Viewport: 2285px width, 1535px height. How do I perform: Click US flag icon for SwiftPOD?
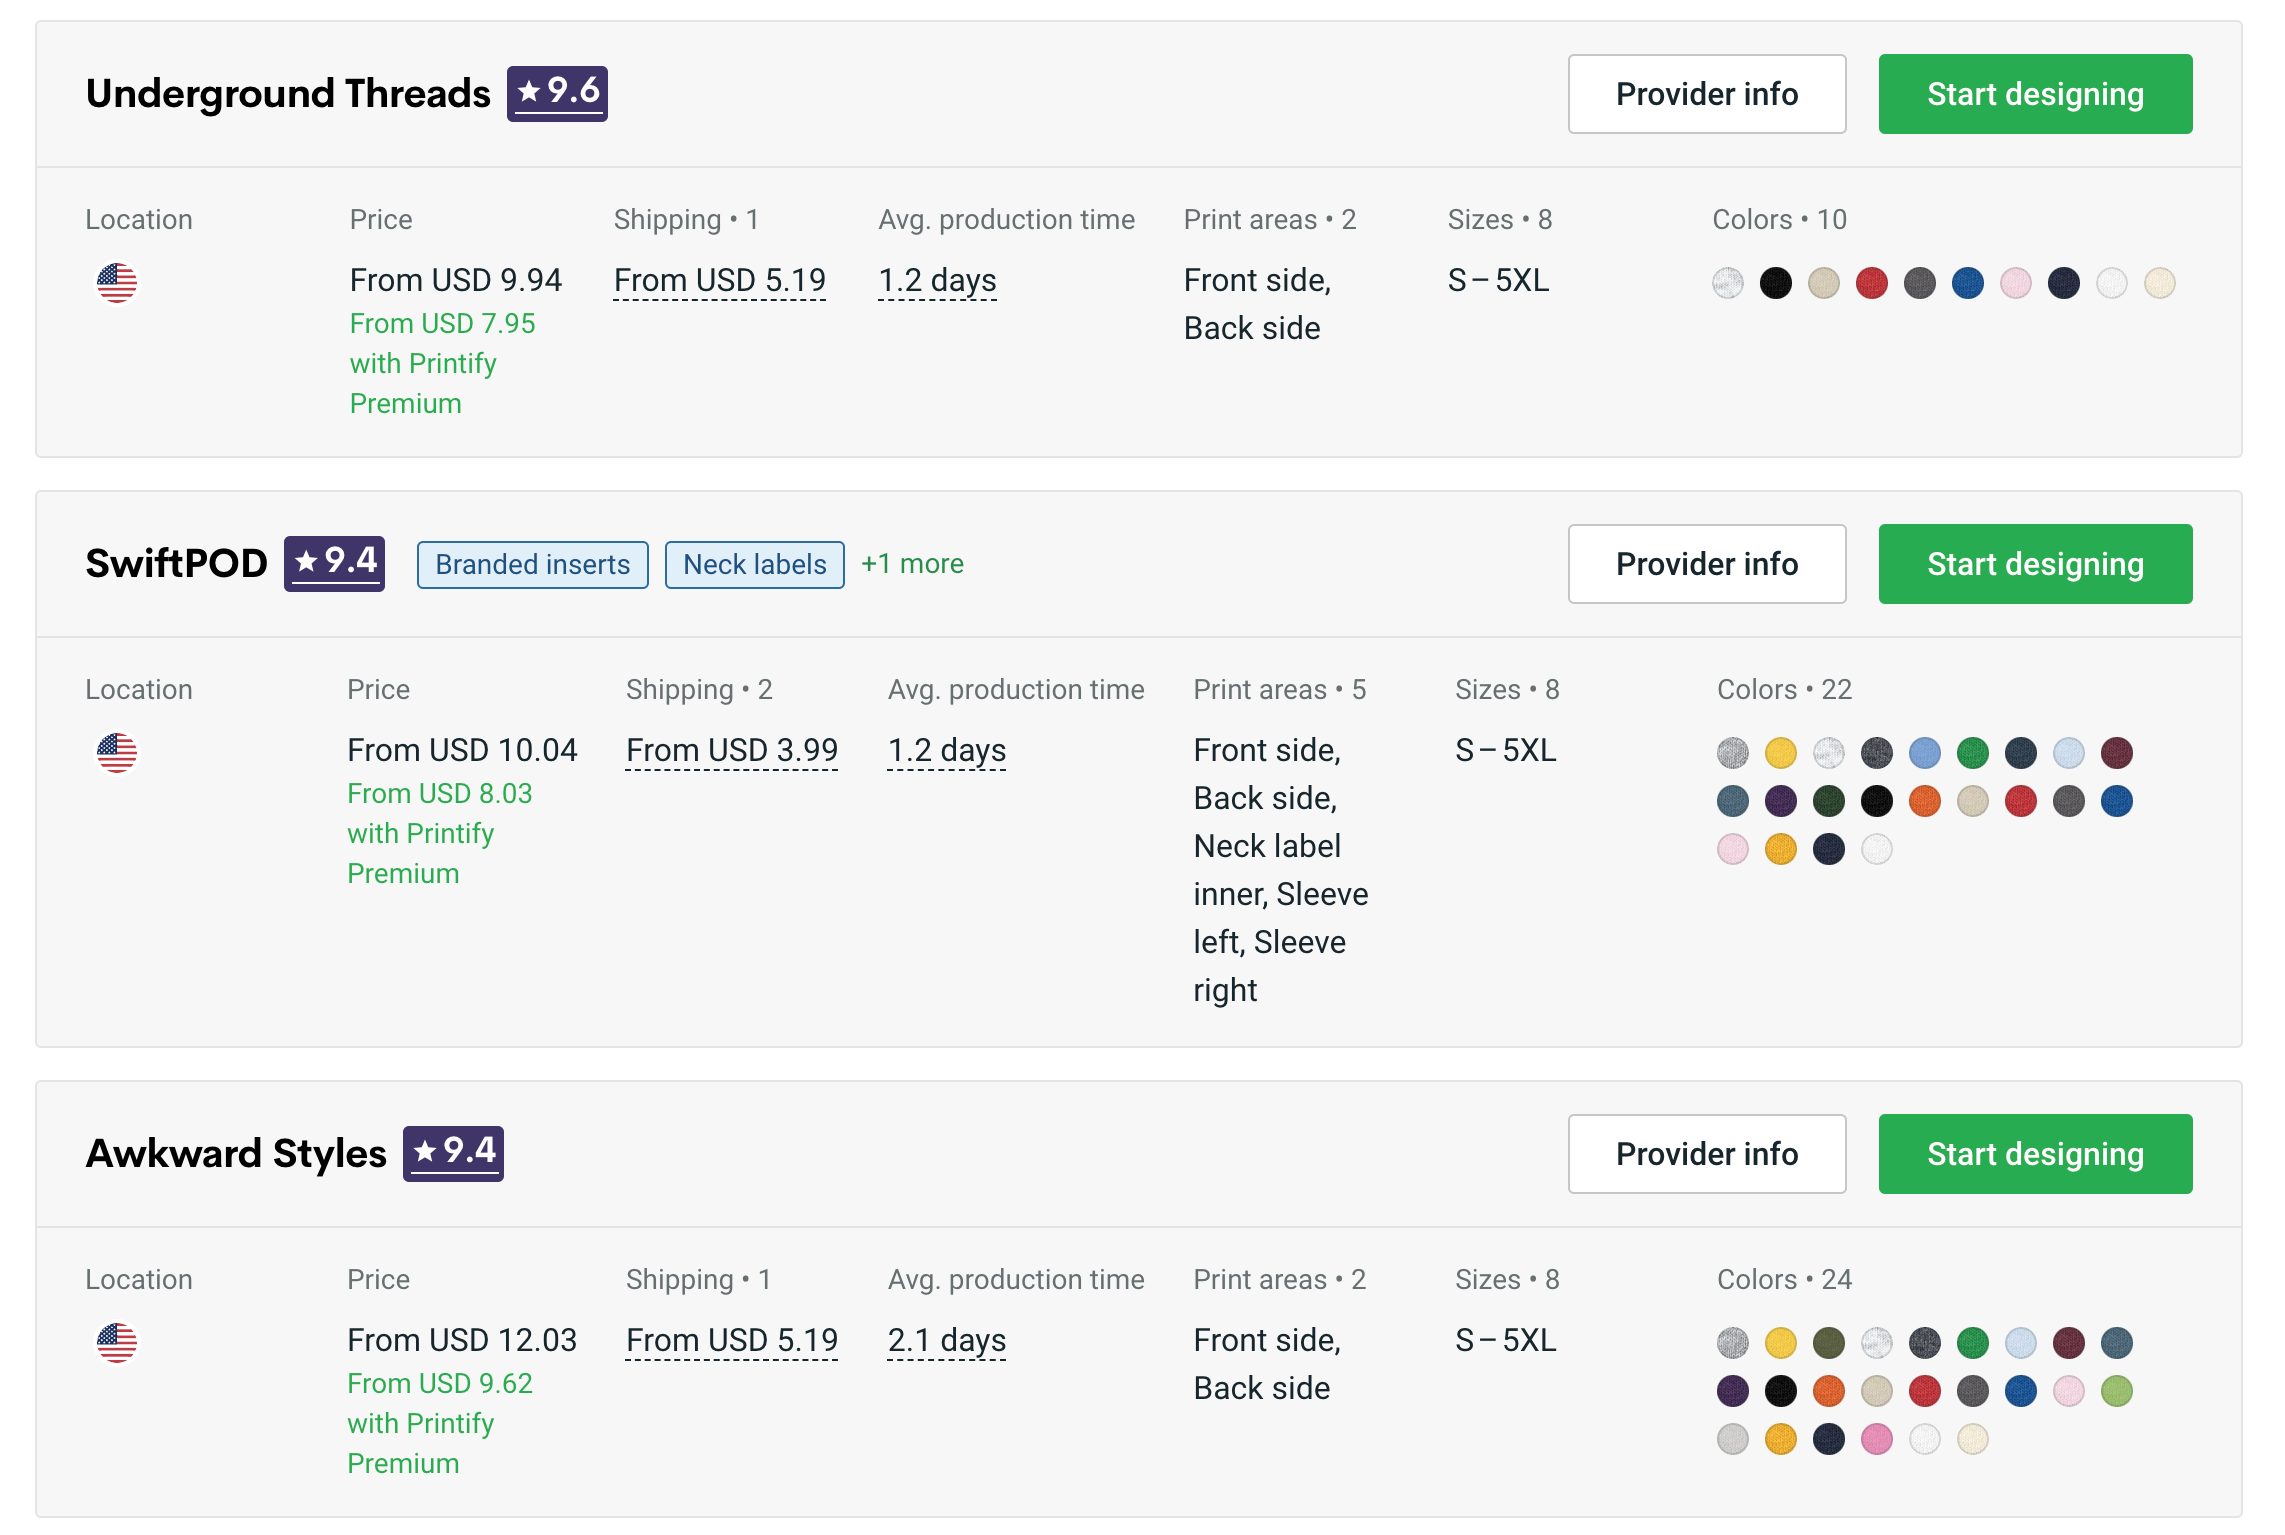pos(117,752)
